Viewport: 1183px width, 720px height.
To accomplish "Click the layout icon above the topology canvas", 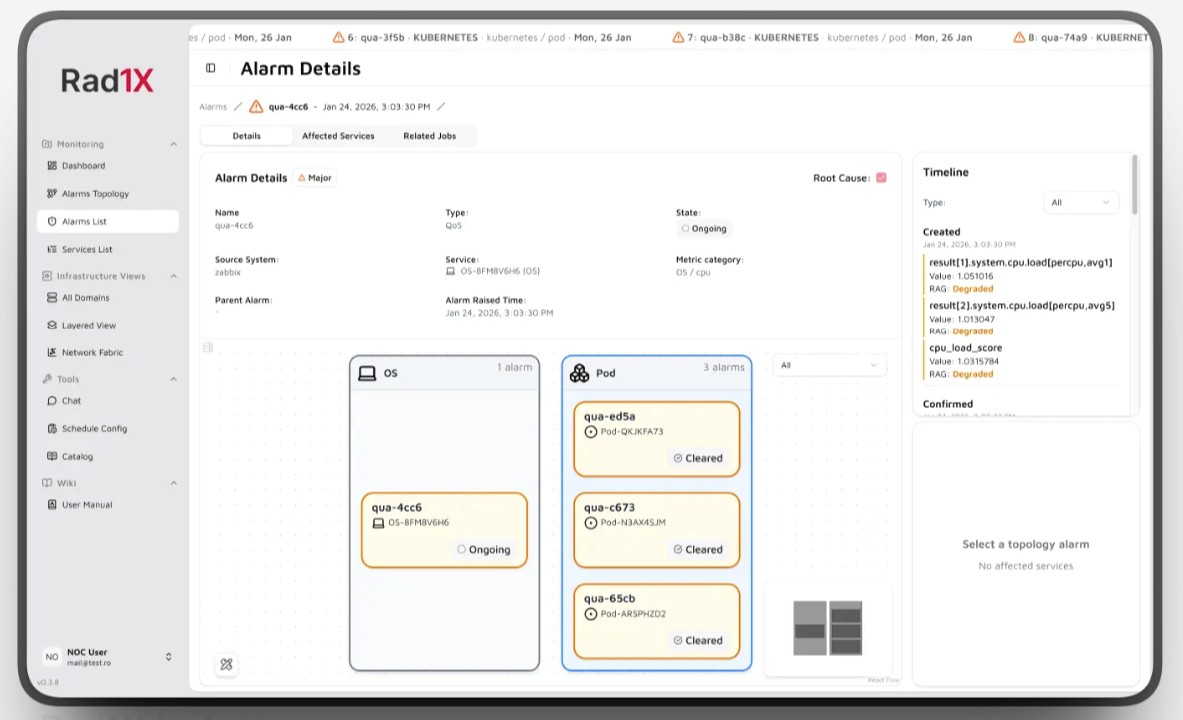I will [x=208, y=348].
